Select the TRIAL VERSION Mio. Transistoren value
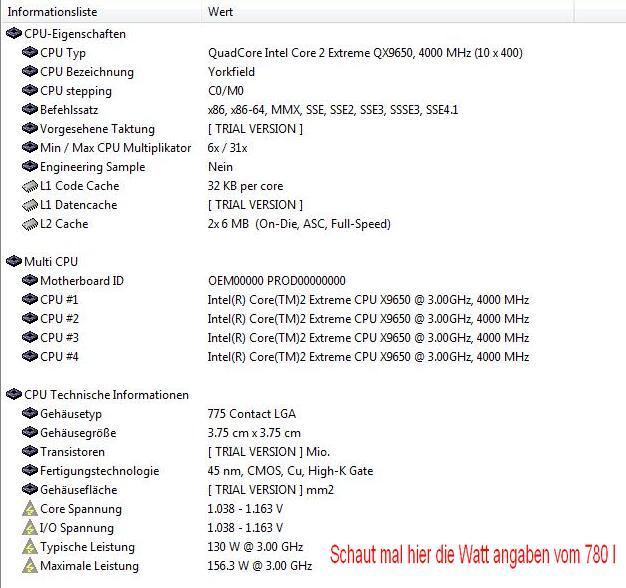Screen dimensions: 626x588 coord(269,452)
